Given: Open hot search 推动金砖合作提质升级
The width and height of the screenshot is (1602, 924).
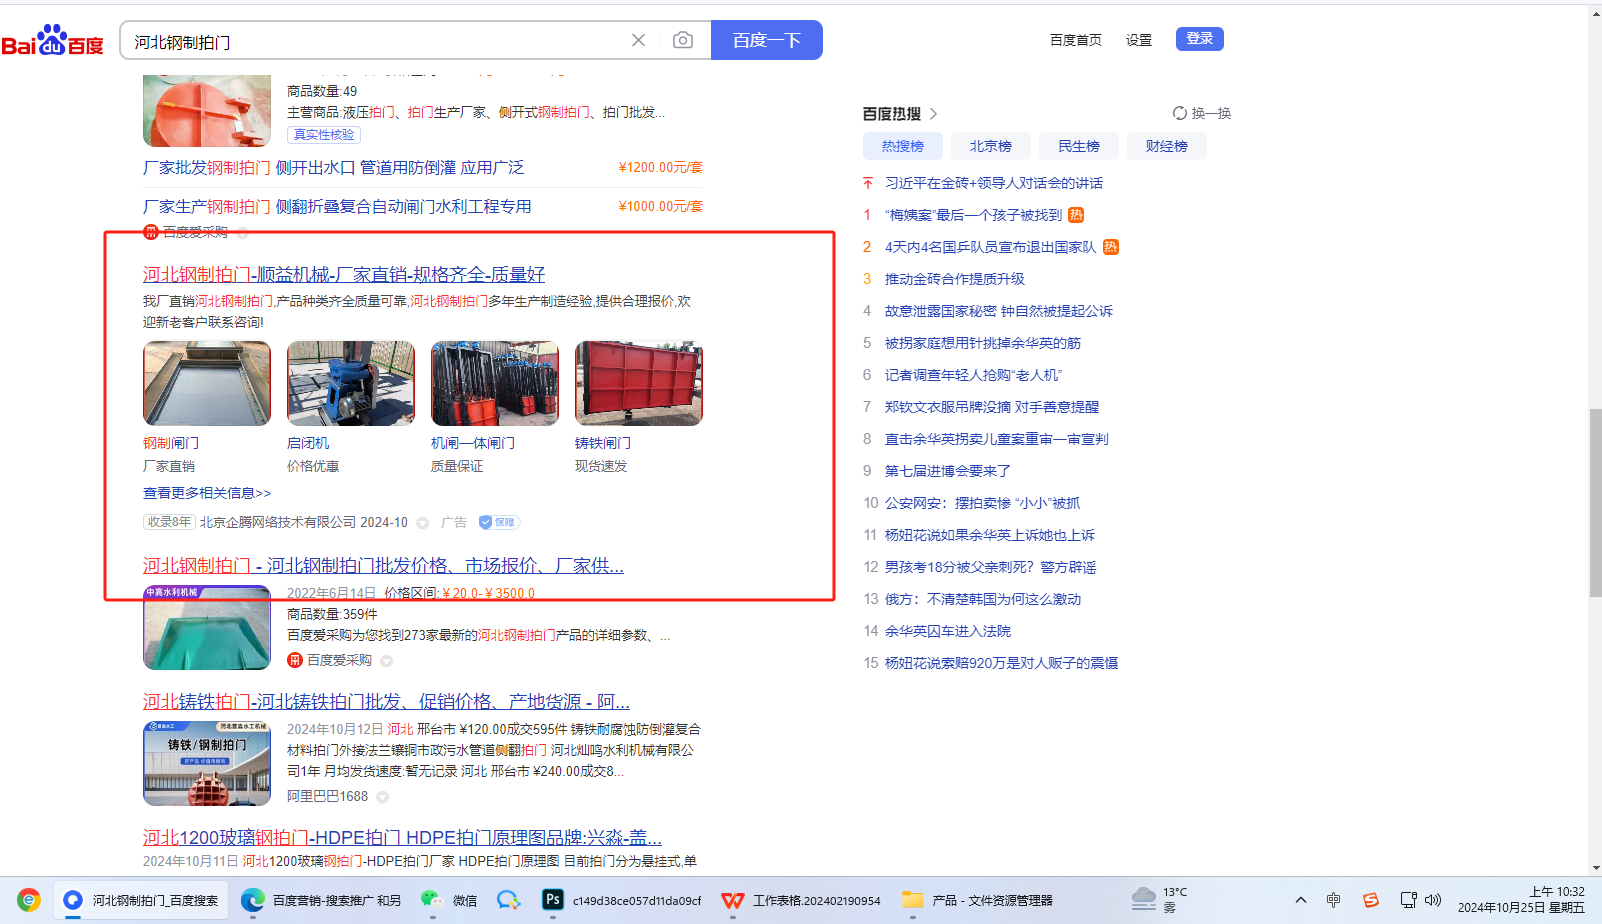Looking at the screenshot, I should (955, 279).
